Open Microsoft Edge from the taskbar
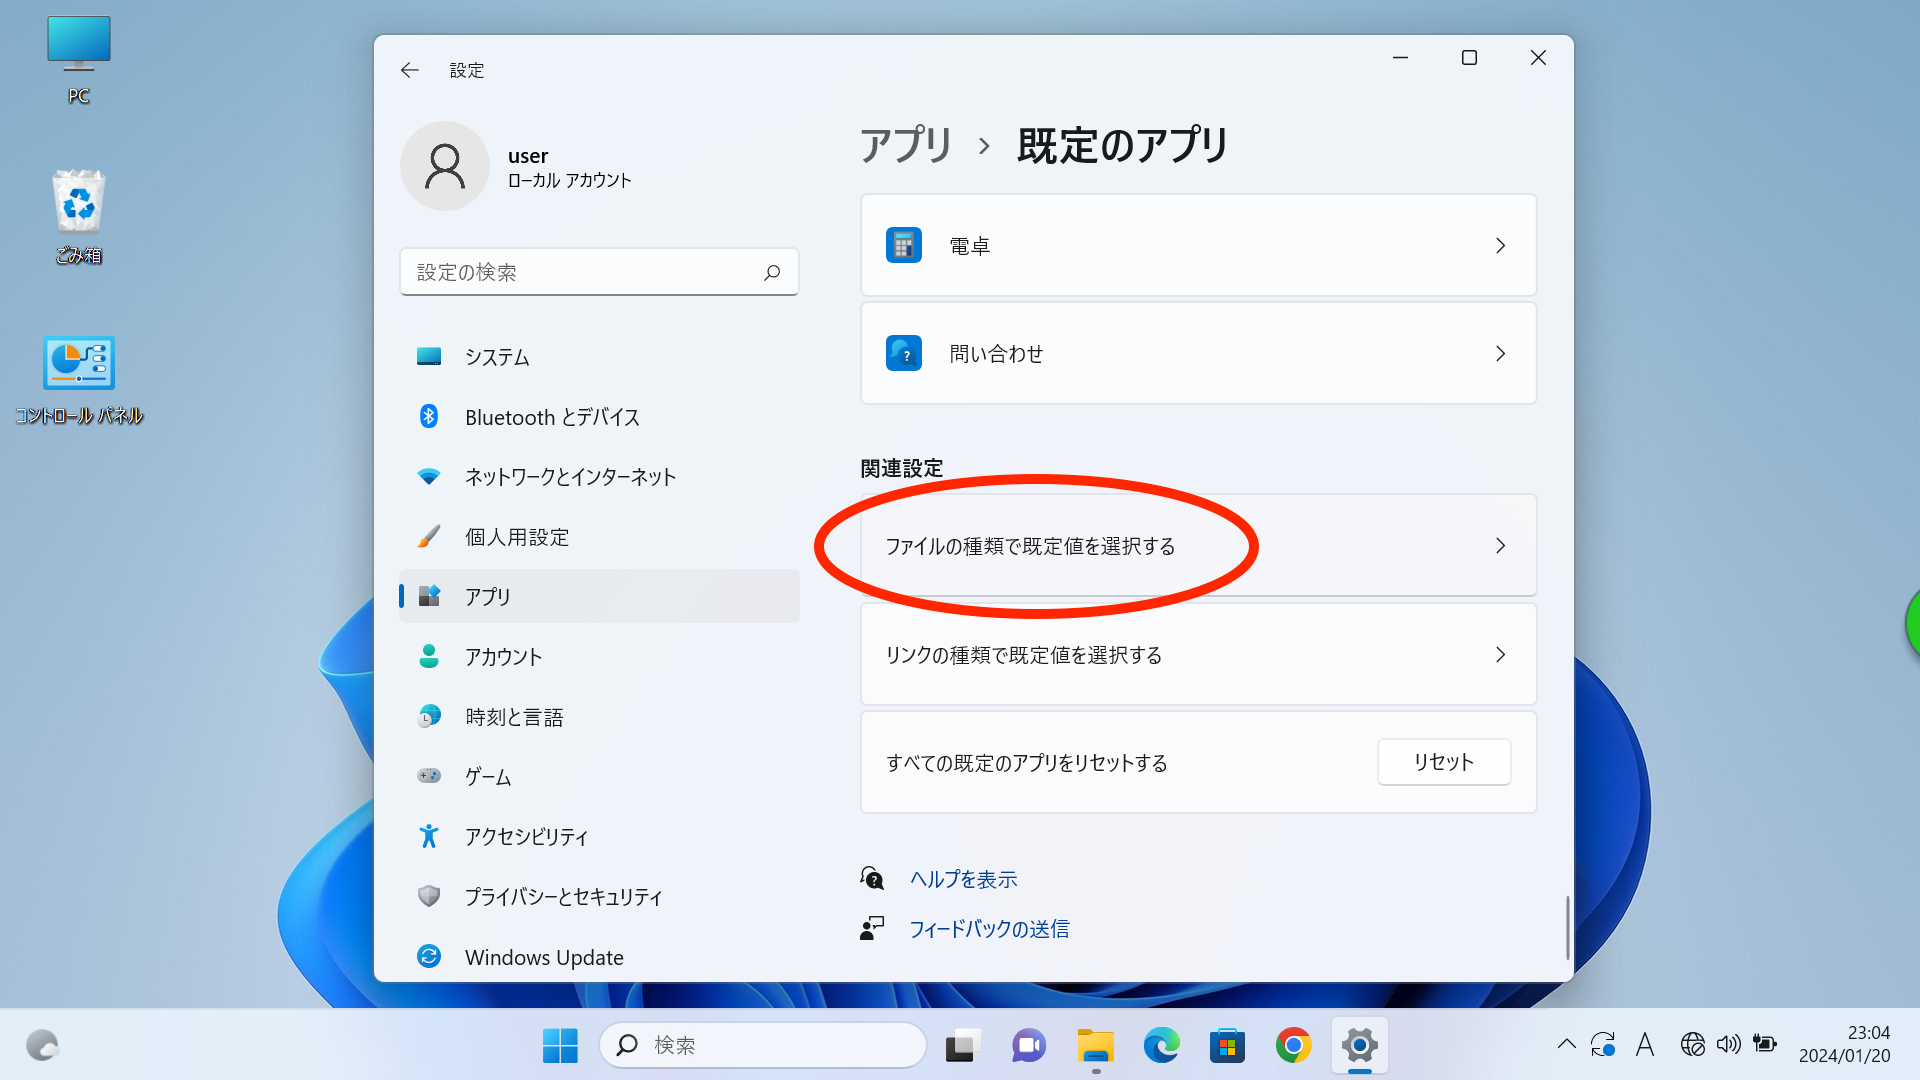Screen dimensions: 1920x1080 pos(1161,1046)
